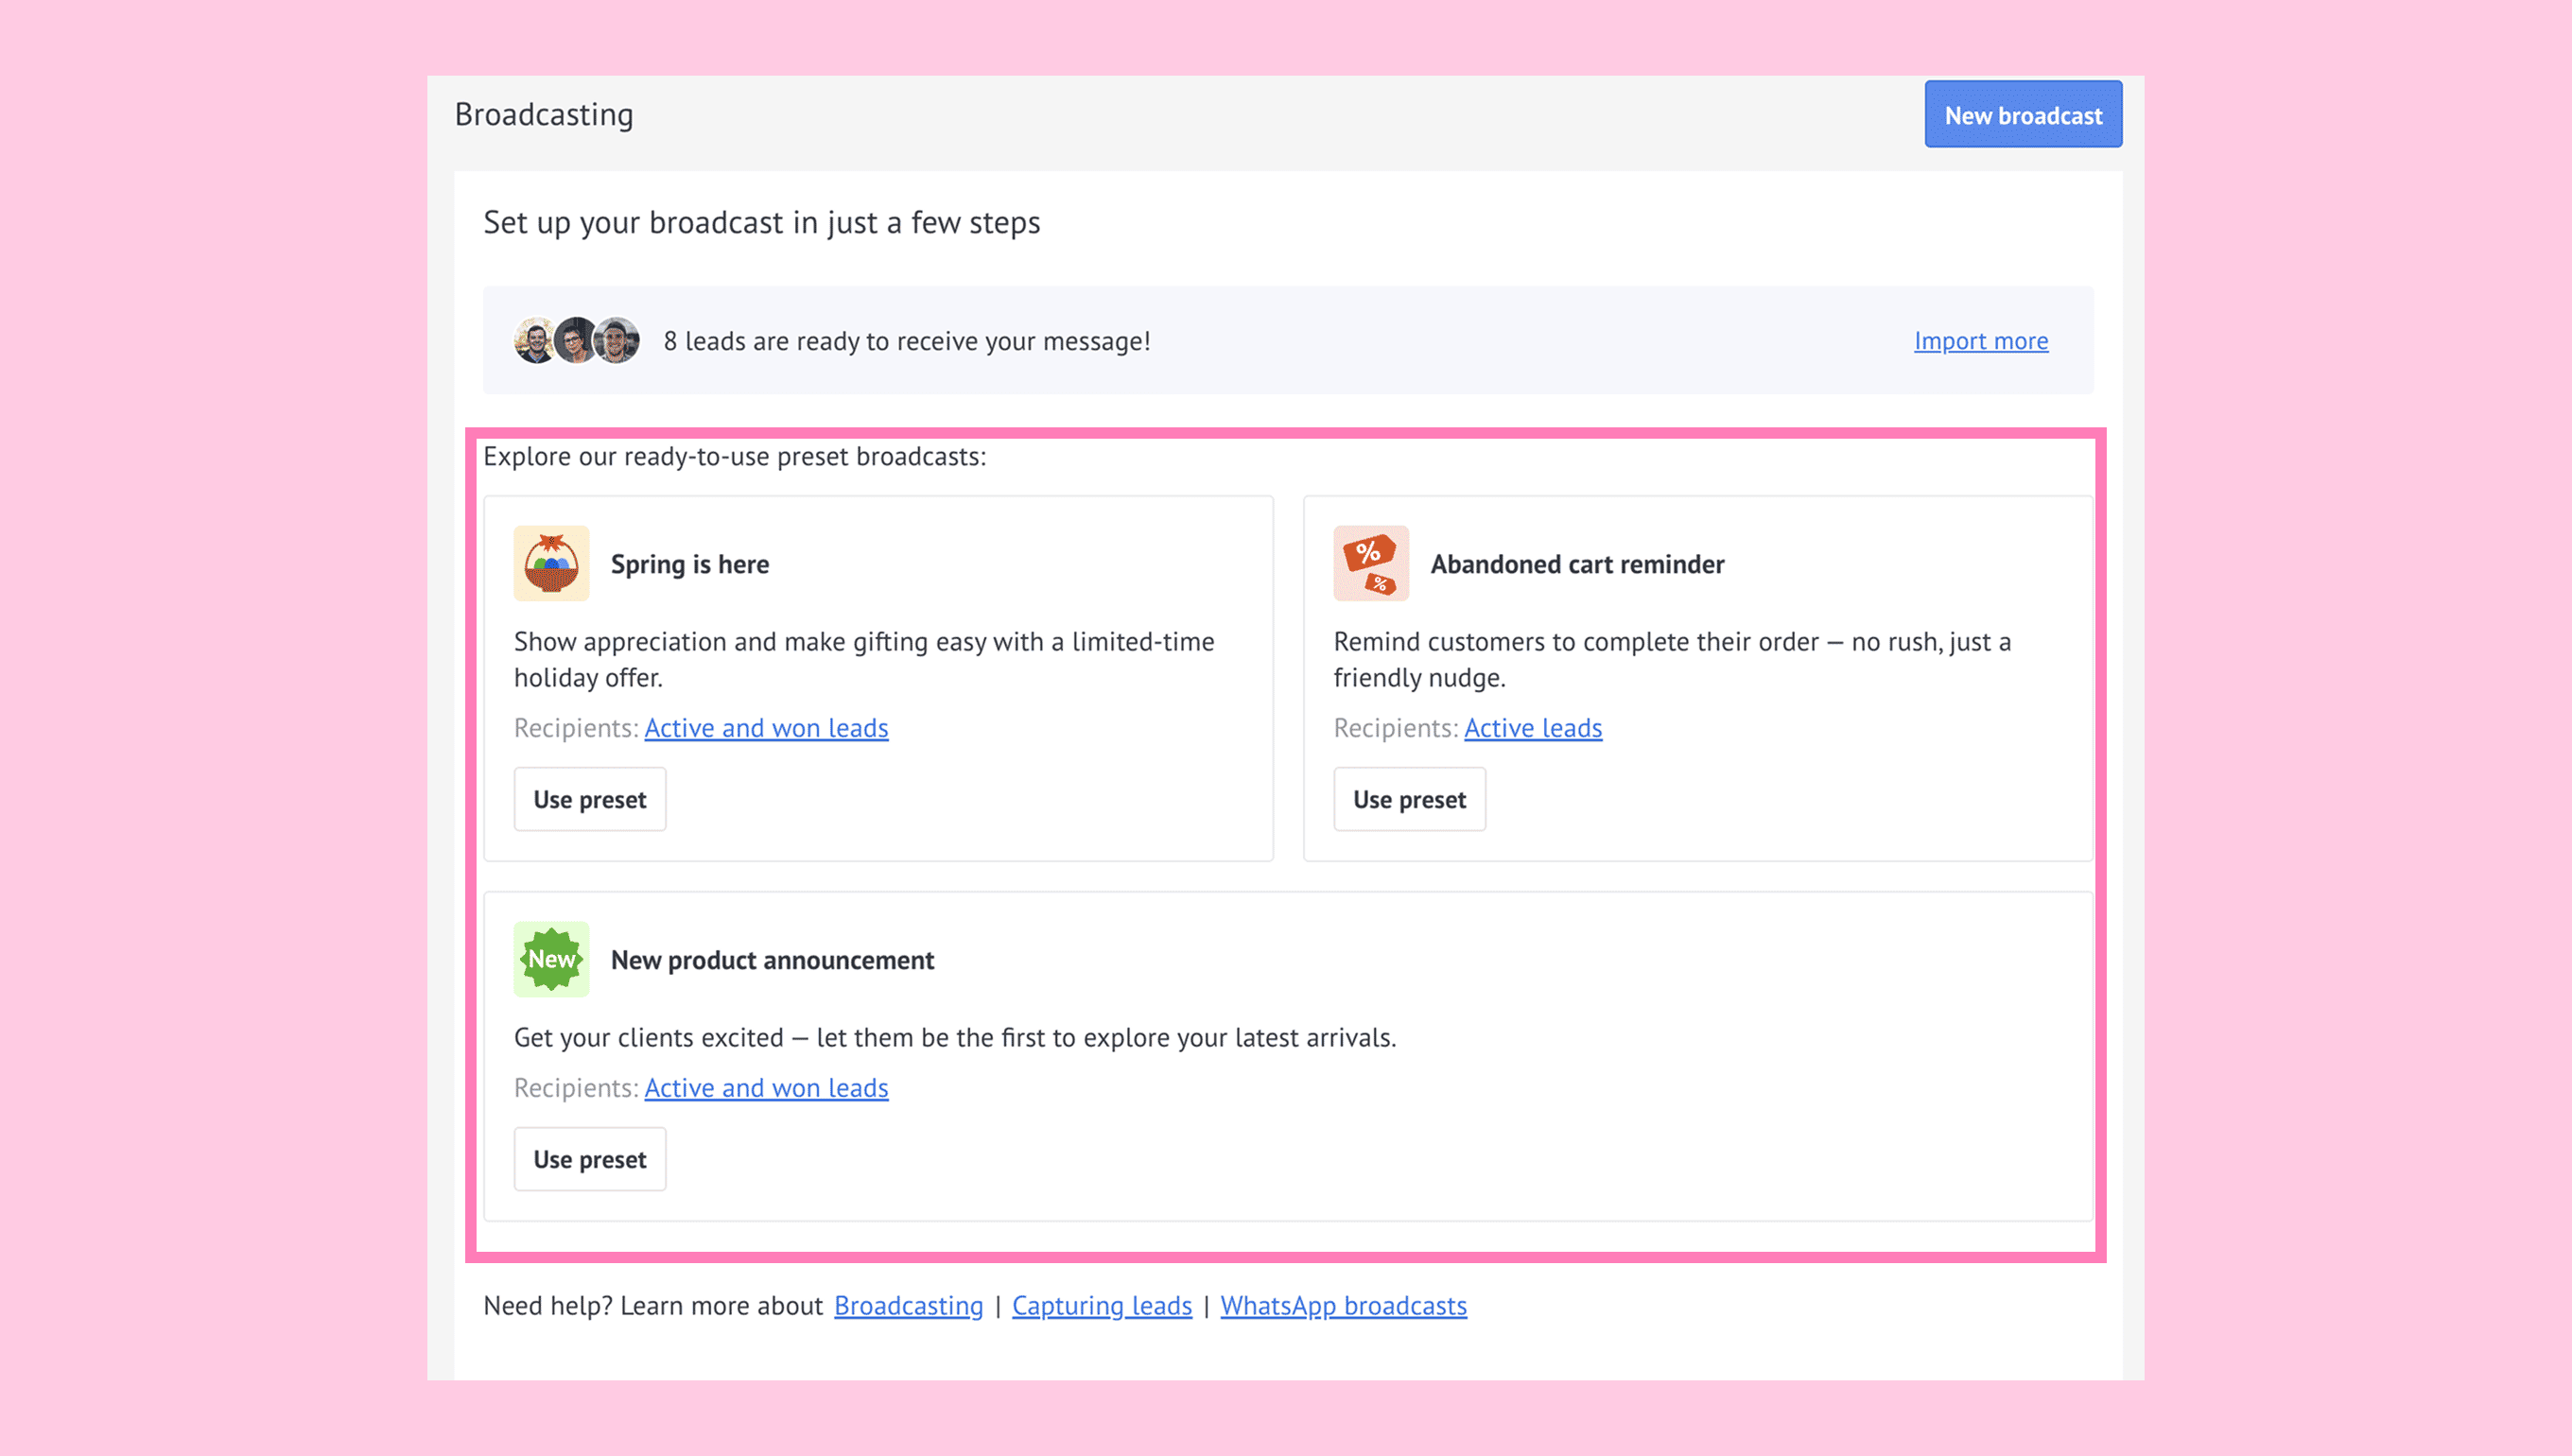Viewport: 2572px width, 1456px height.
Task: Open Active and won leads under New product announcement
Action: [766, 1089]
